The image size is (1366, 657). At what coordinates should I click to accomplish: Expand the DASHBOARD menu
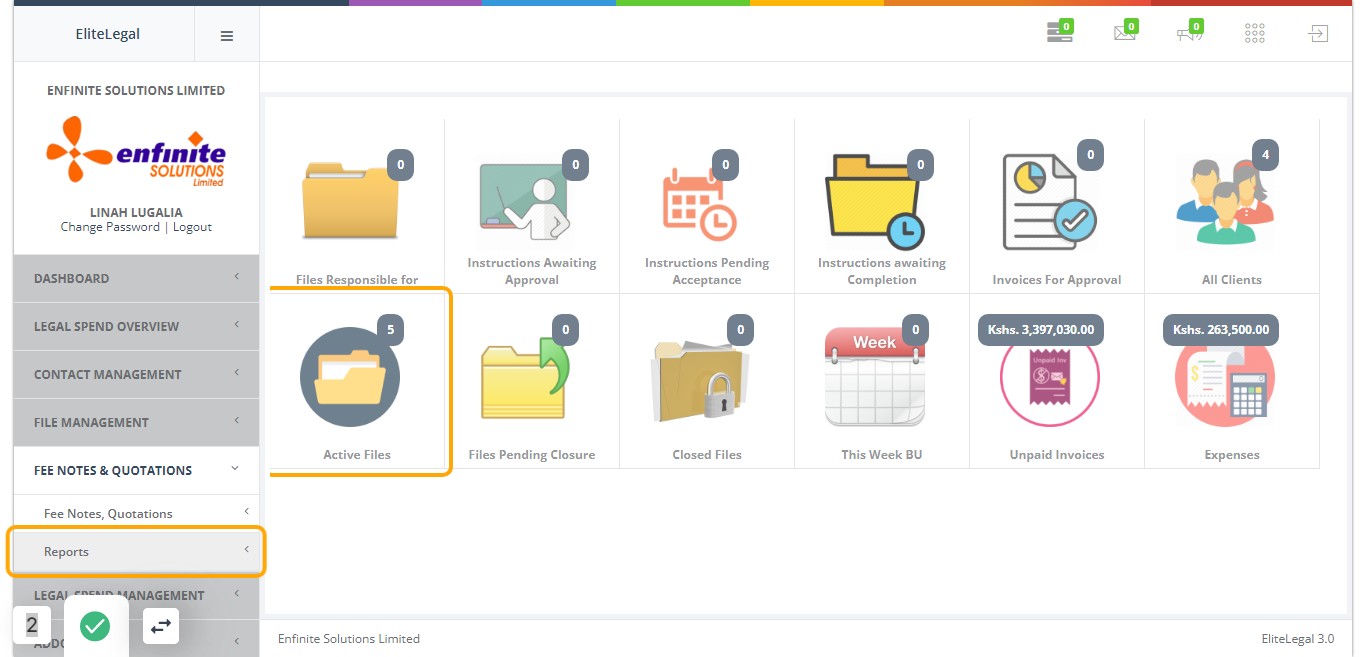click(x=136, y=278)
